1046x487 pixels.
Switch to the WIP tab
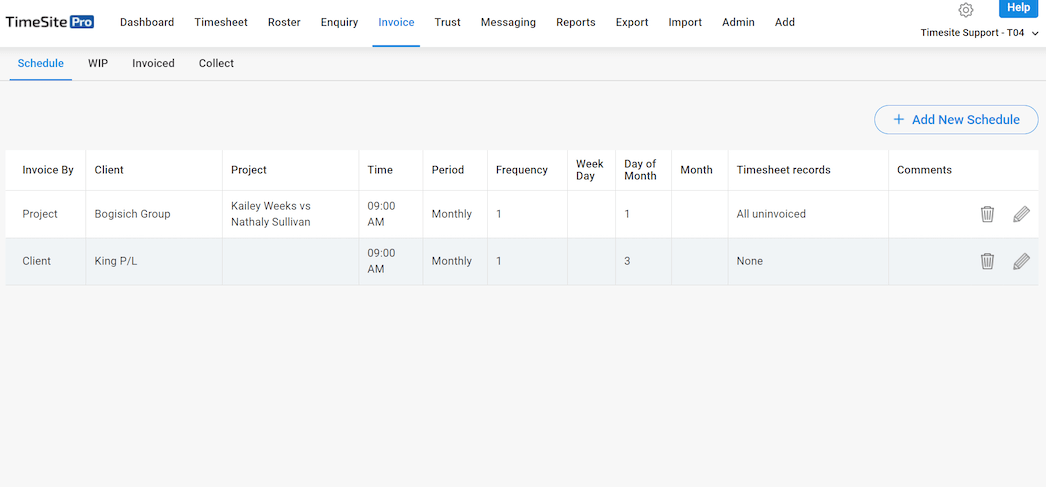coord(98,63)
